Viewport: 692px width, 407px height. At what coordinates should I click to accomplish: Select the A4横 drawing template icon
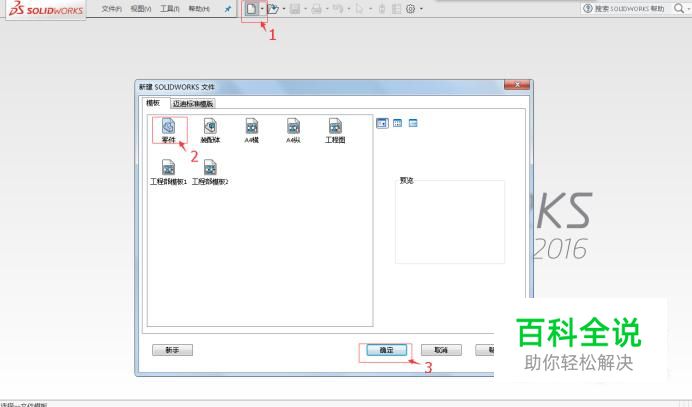click(252, 130)
